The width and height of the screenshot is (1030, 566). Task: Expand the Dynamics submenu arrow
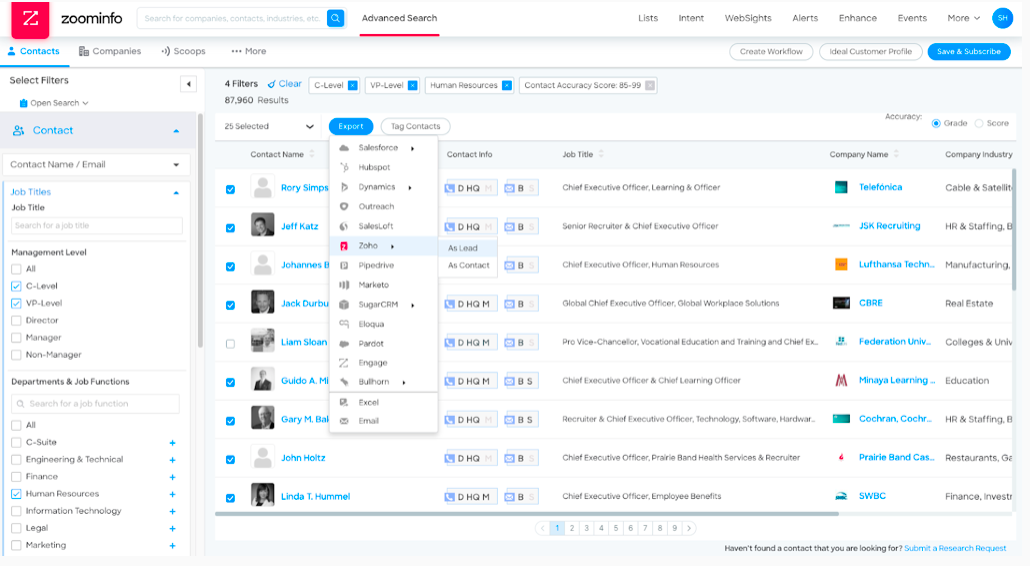(x=410, y=188)
